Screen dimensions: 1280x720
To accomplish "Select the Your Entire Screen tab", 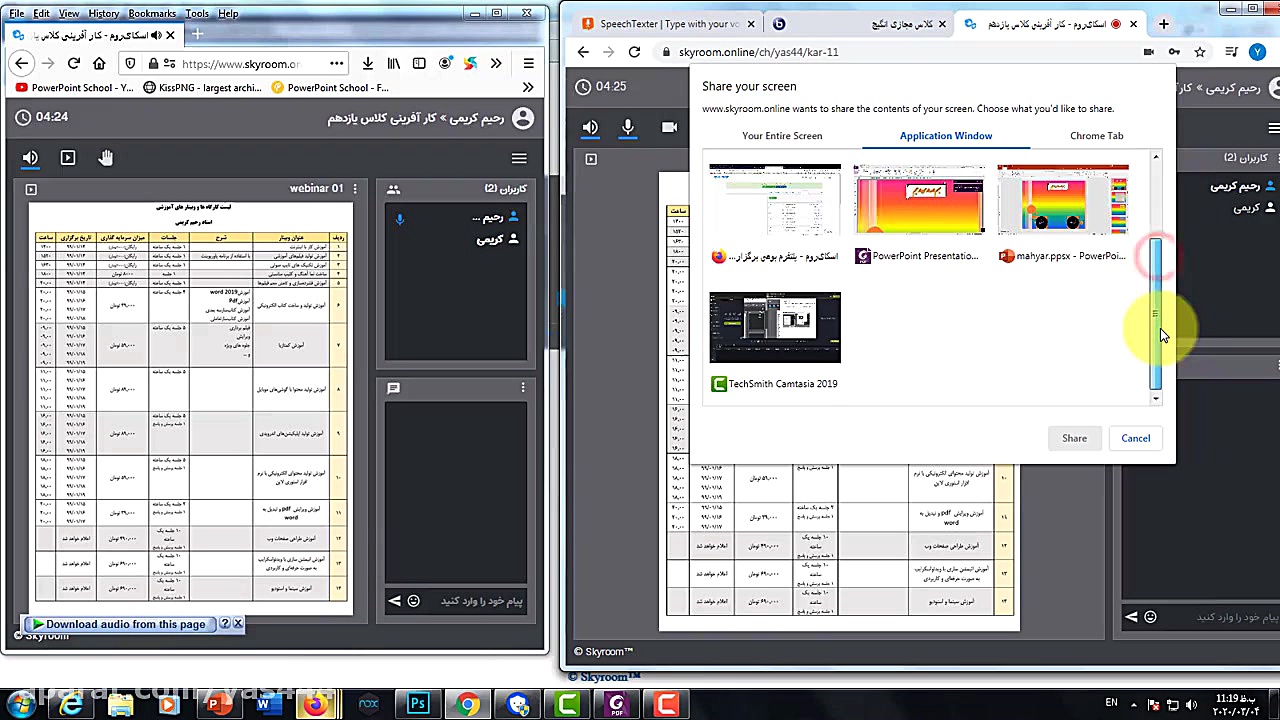I will 782,135.
